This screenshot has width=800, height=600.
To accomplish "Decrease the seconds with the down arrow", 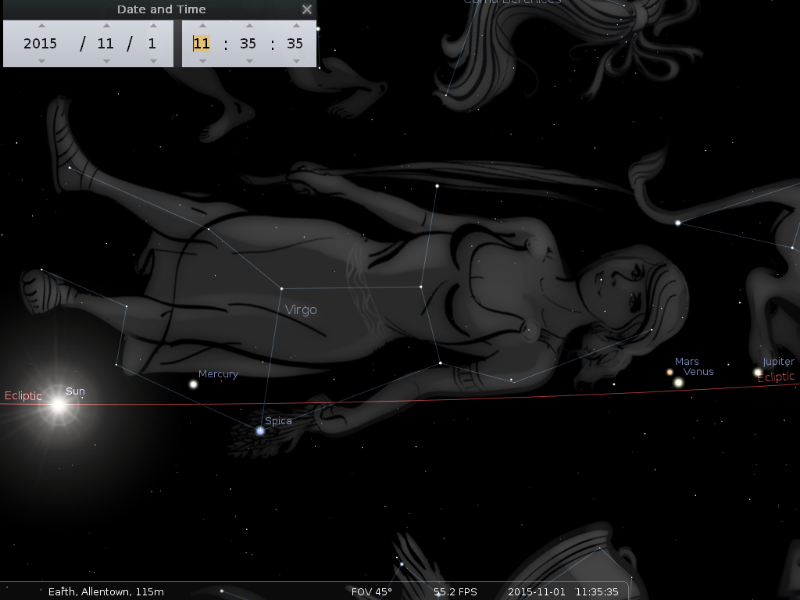I will [295, 61].
